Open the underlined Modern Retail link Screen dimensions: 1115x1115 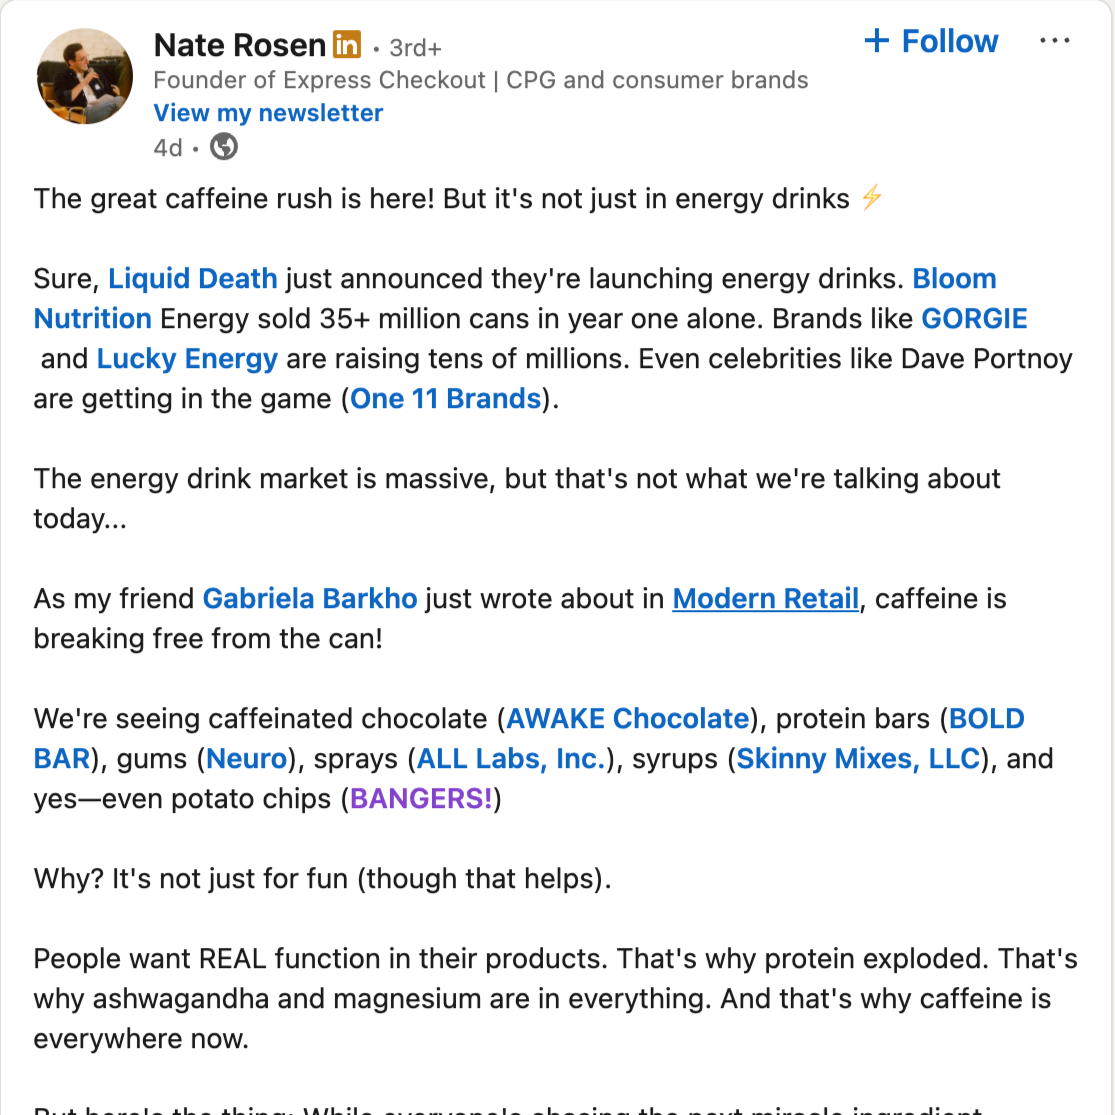tap(766, 599)
